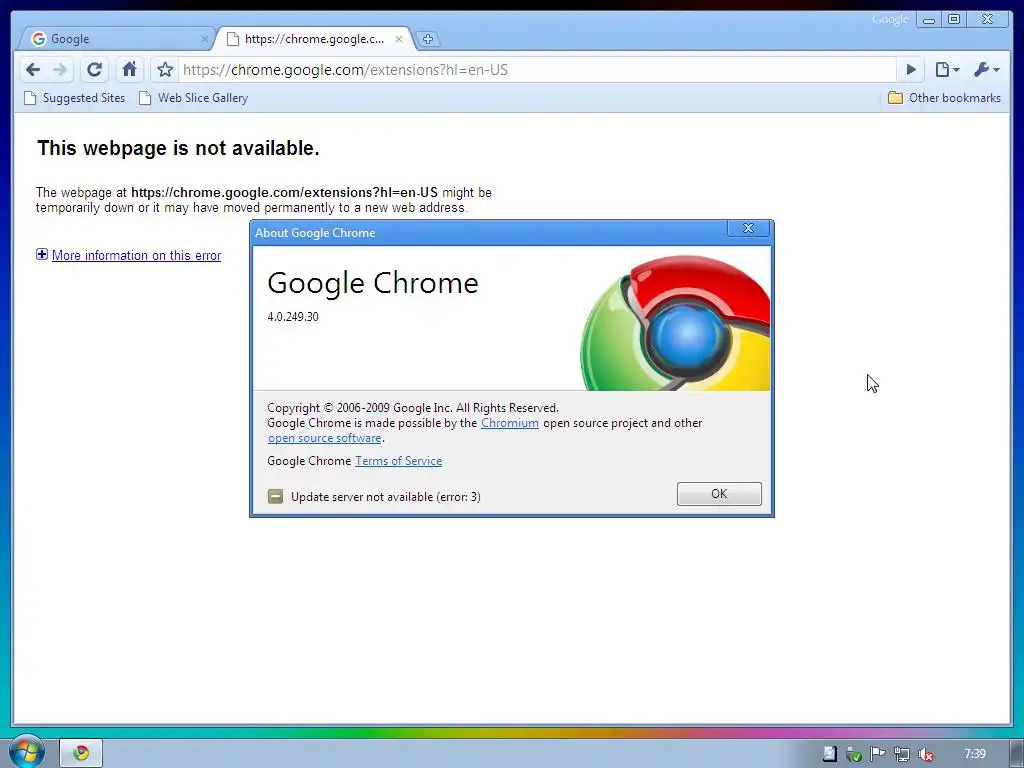The height and width of the screenshot is (768, 1024).
Task: Click the Chrome logo in About dialog
Action: (x=675, y=323)
